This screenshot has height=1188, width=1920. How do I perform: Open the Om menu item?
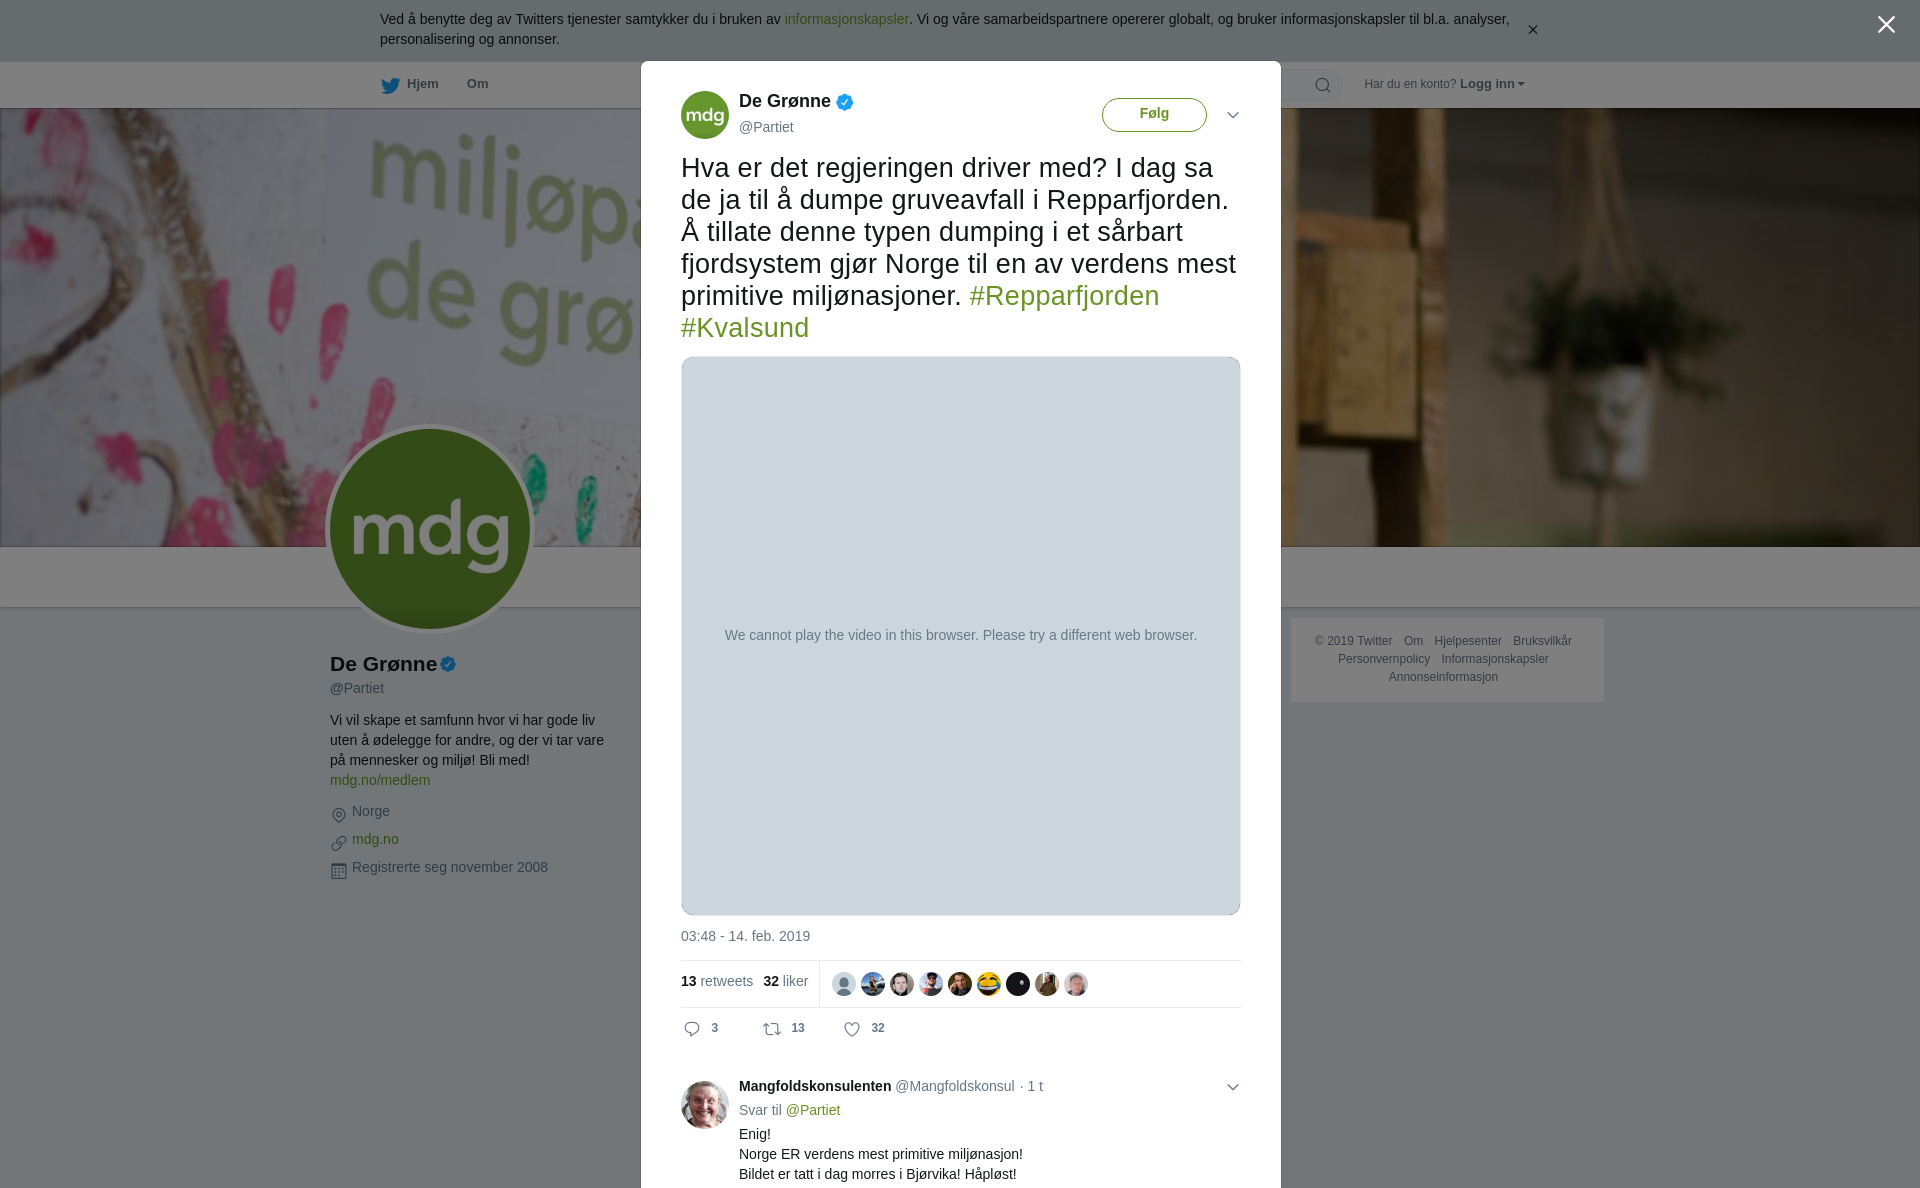478,84
